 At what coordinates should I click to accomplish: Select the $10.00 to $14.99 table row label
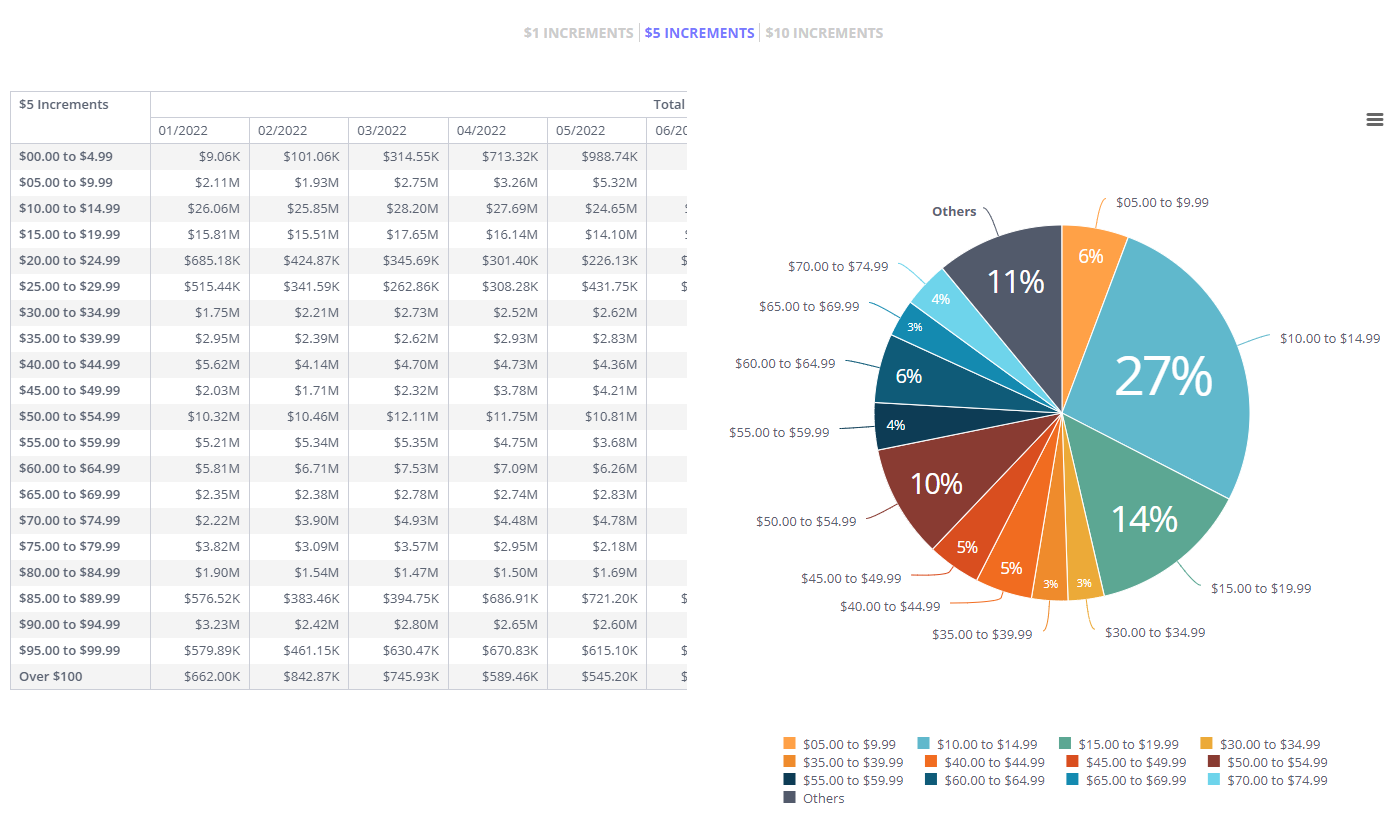pos(69,209)
